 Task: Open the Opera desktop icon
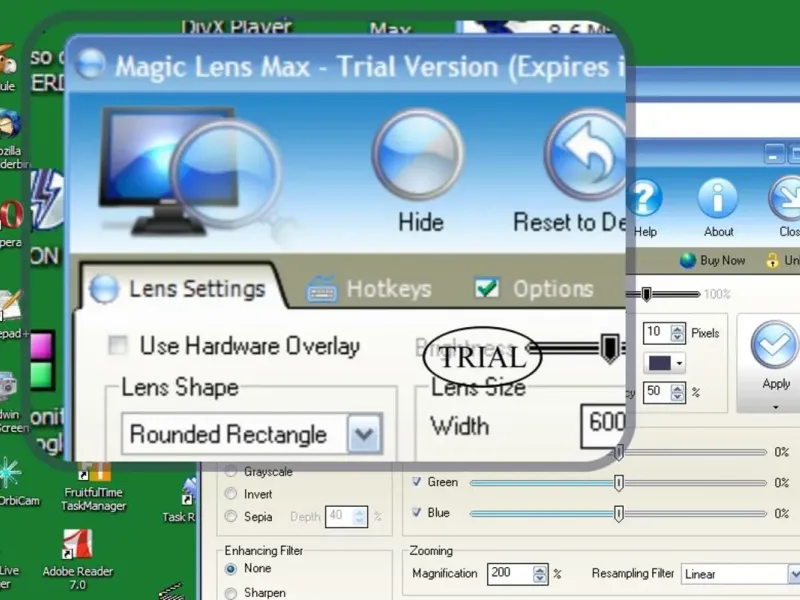(x=11, y=222)
